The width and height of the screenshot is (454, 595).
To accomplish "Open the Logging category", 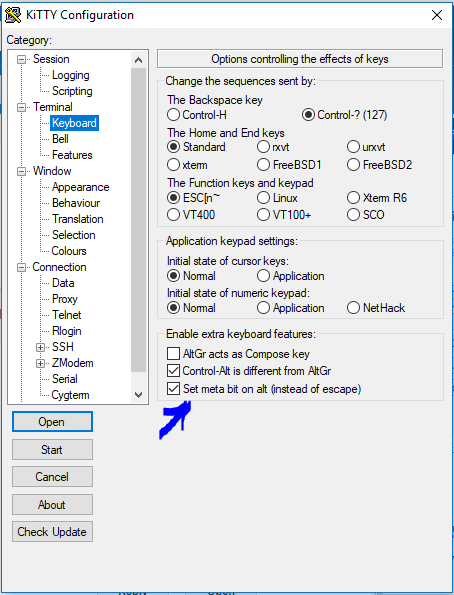I will 71,75.
